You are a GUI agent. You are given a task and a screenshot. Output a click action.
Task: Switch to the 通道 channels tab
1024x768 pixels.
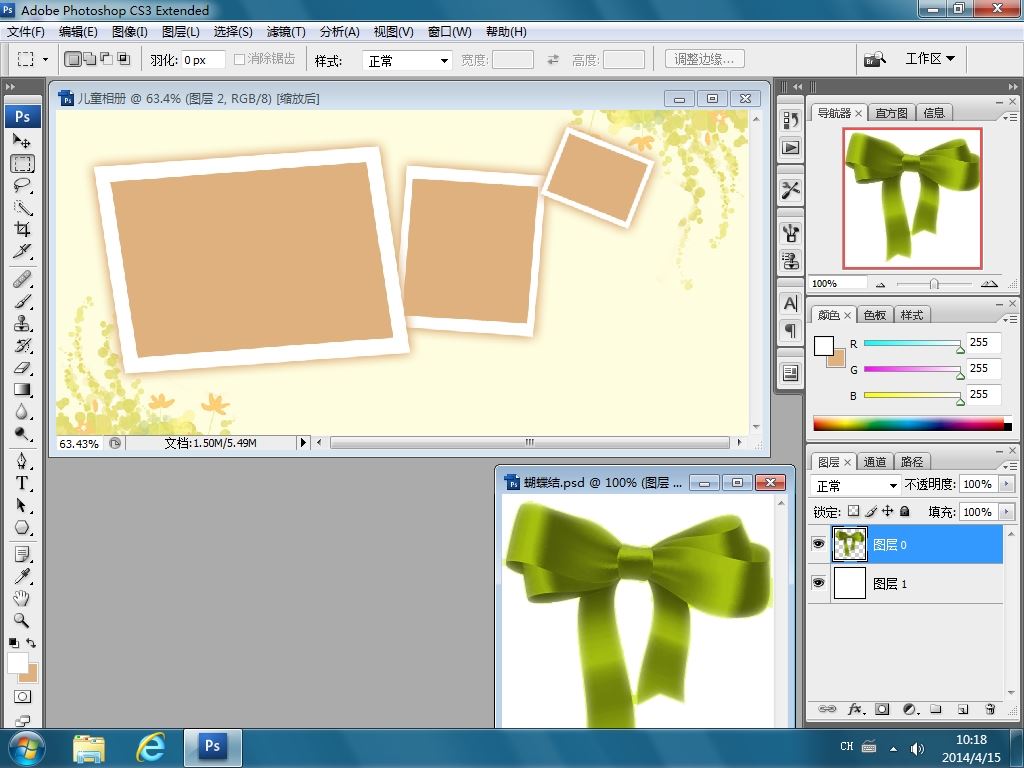point(874,462)
